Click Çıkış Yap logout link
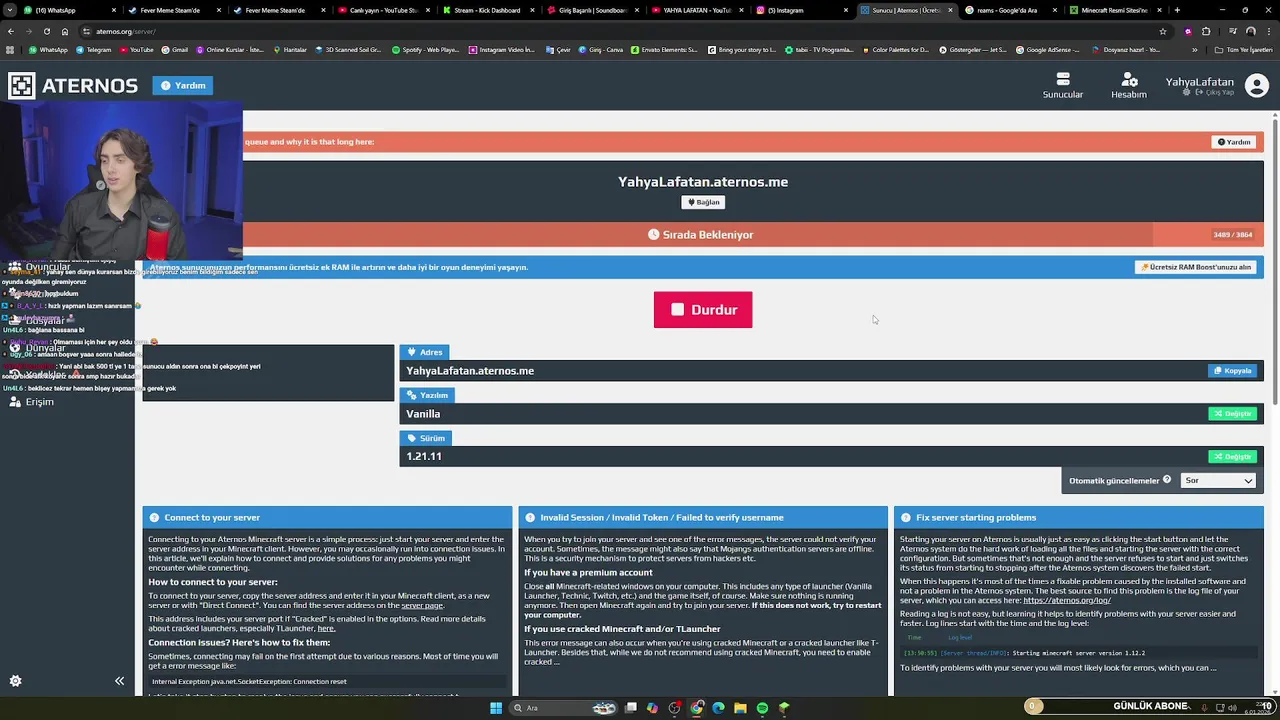 pyautogui.click(x=1214, y=92)
